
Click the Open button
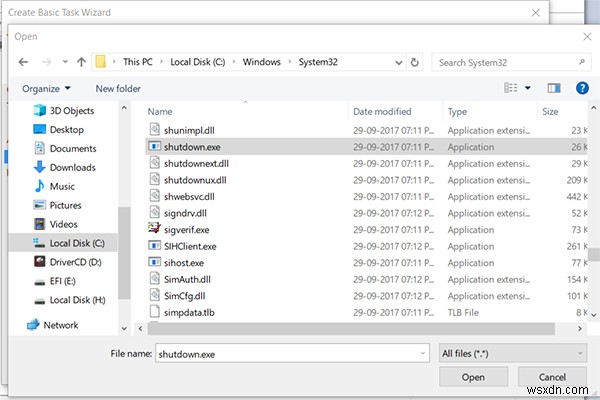click(x=473, y=377)
